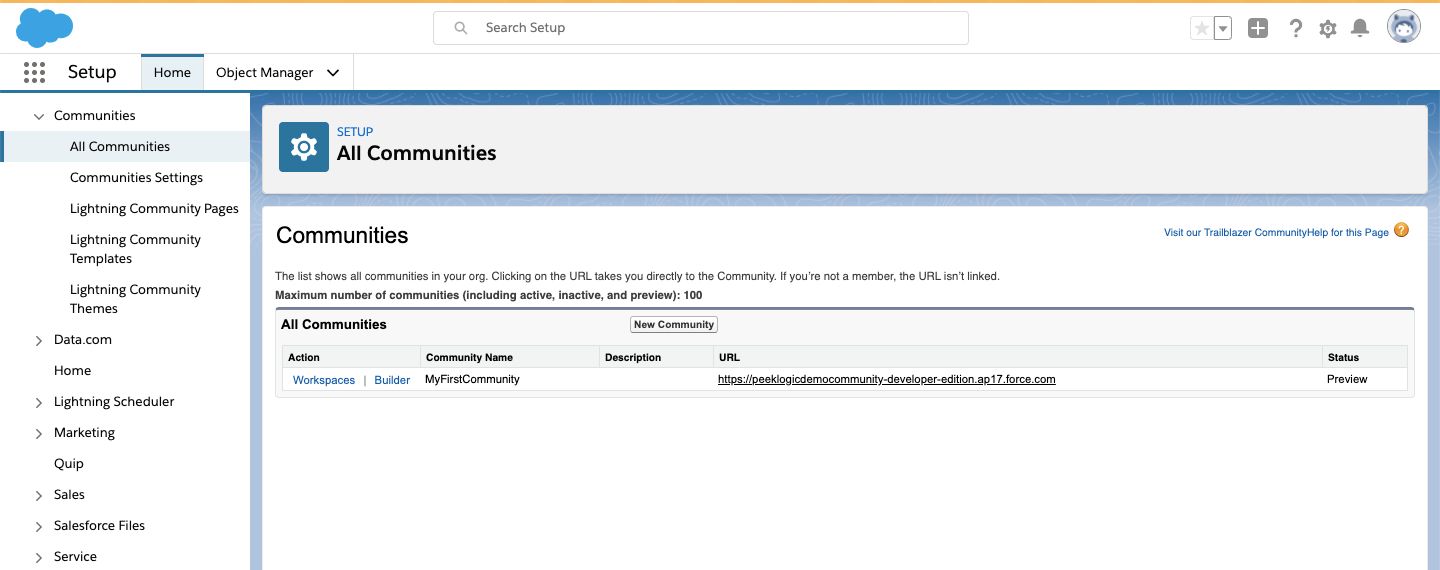Open the Favorites list dropdown arrow

[x=1223, y=29]
